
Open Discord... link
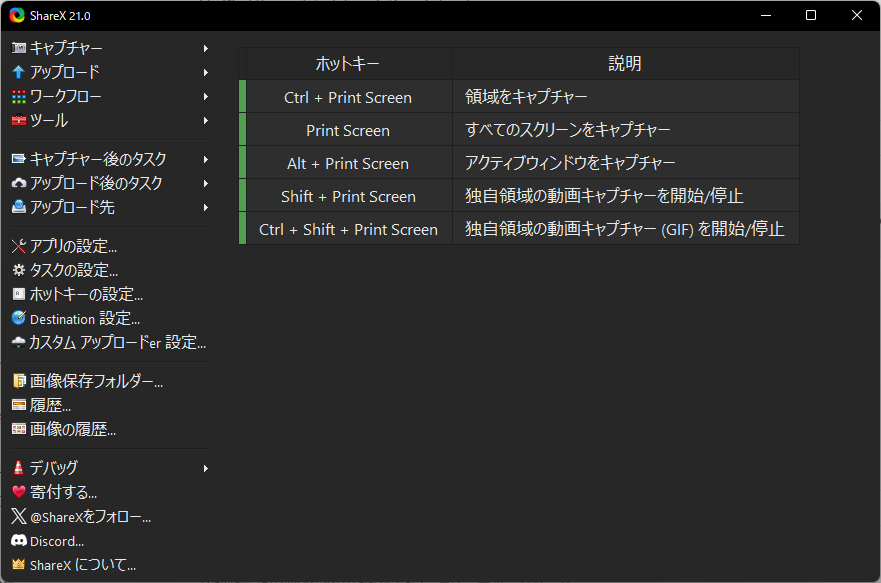tap(111, 541)
